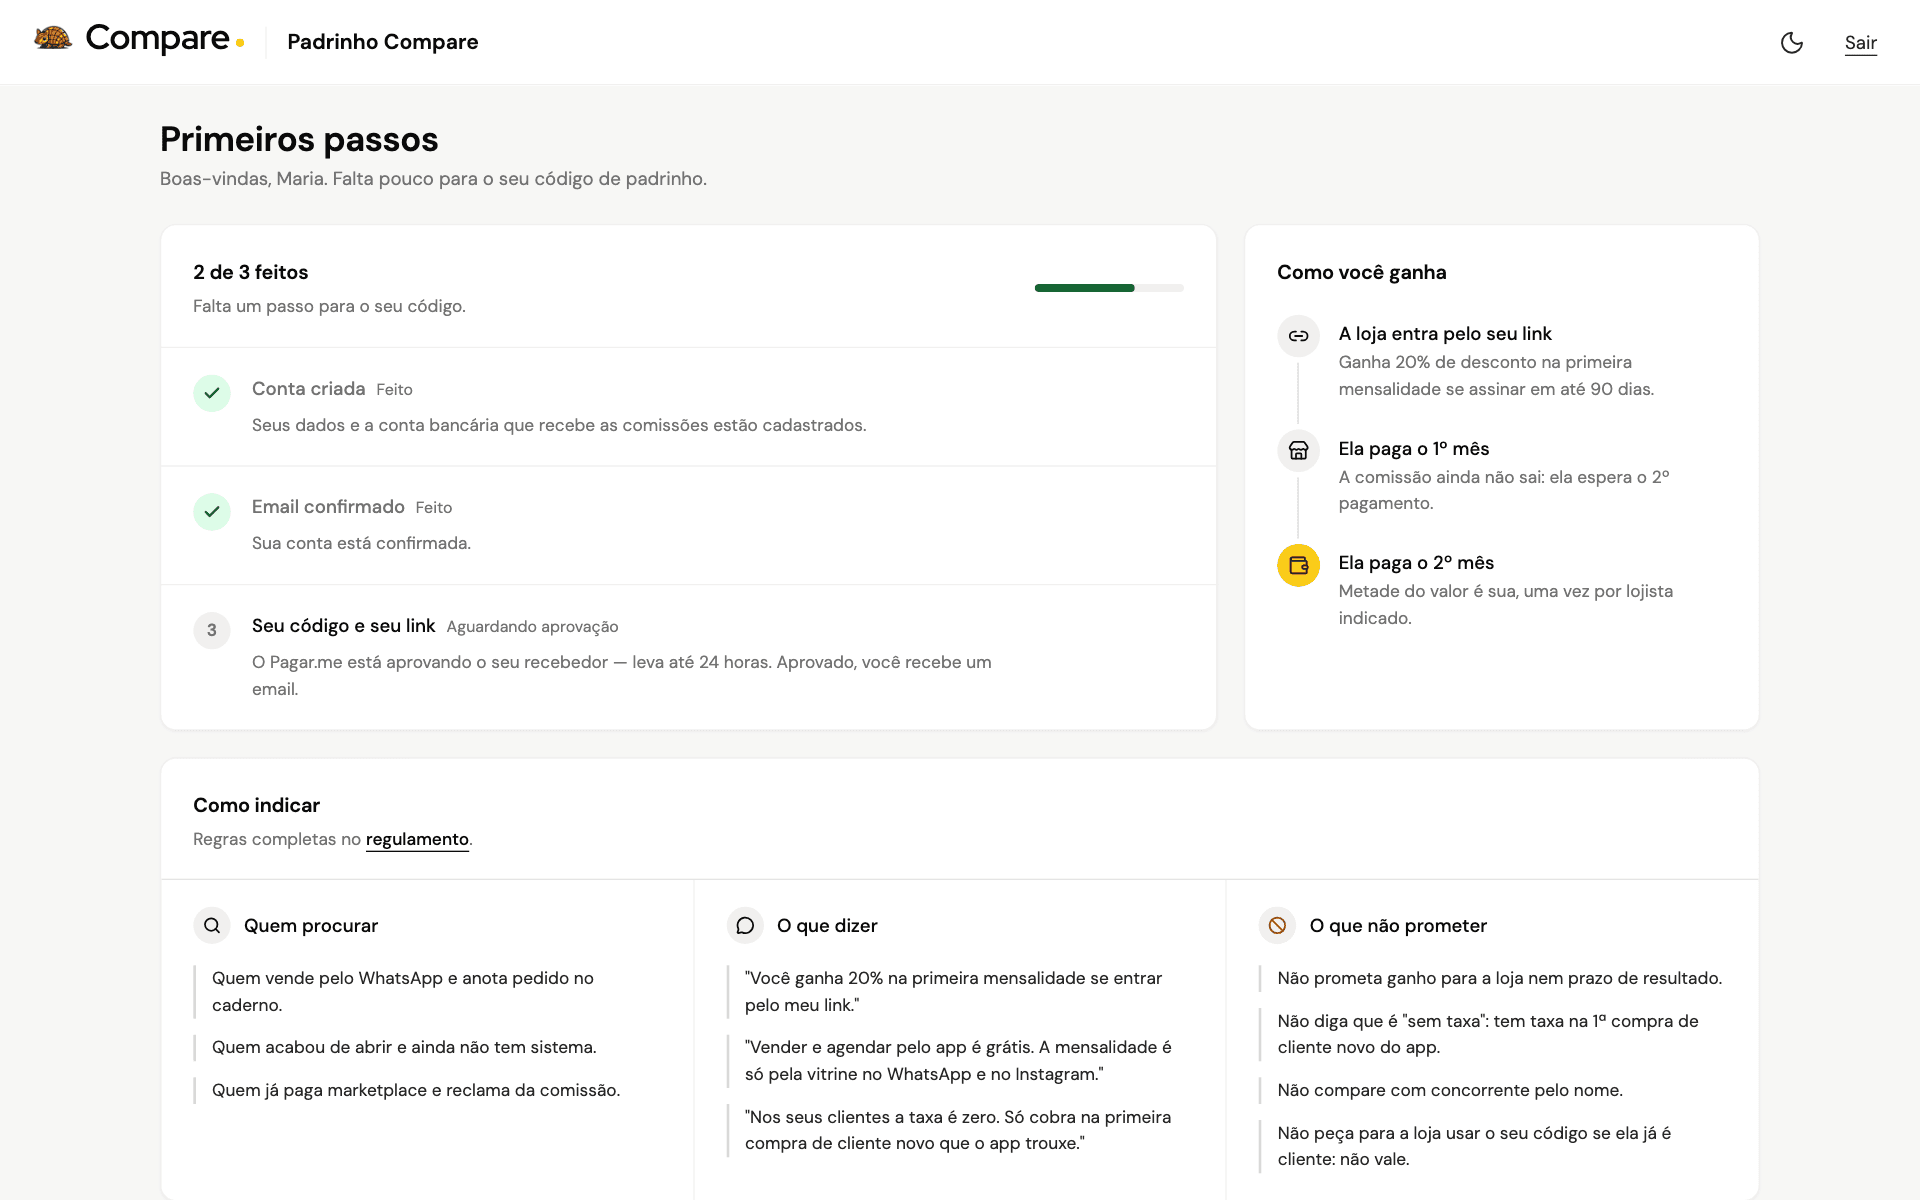Viewport: 1920px width, 1200px height.
Task: Click the "Conta criada" step title
Action: [x=308, y=388]
